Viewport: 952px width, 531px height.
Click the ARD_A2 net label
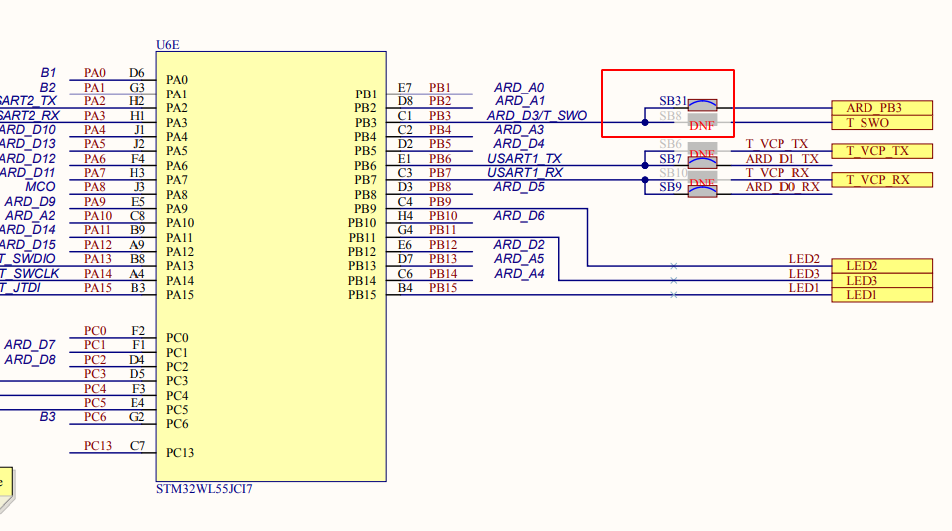tap(30, 216)
